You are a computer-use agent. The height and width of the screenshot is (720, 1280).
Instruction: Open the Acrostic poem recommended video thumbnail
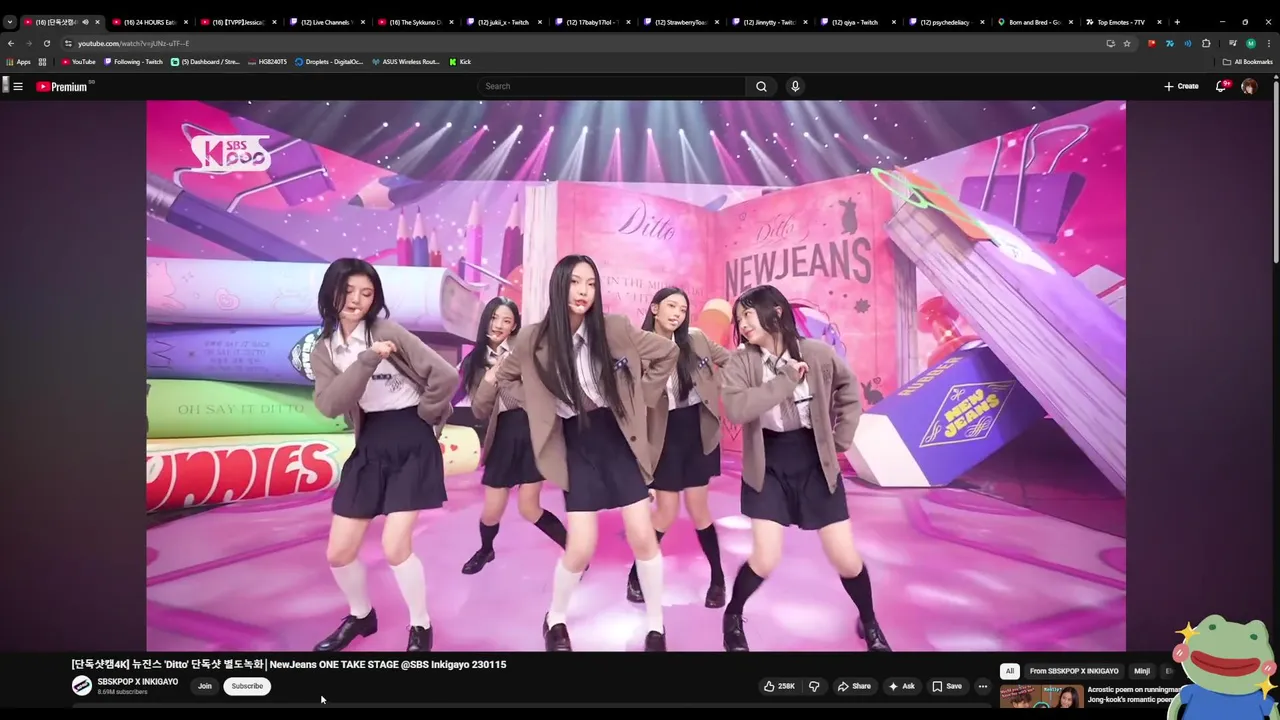[1041, 697]
